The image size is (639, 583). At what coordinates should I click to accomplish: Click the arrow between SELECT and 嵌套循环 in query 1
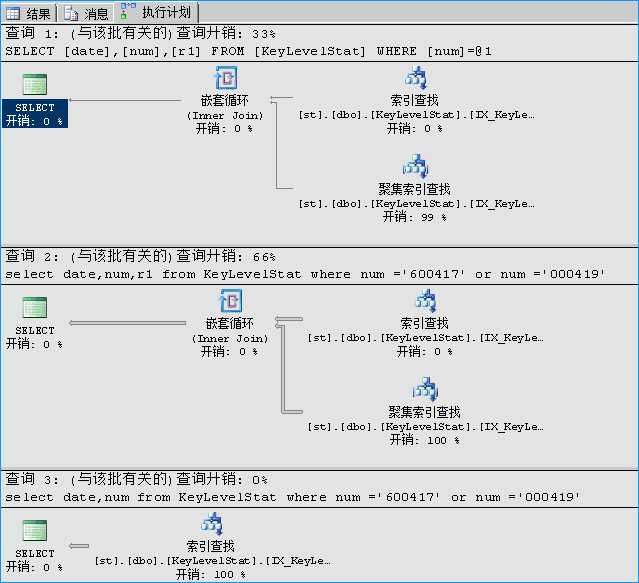[125, 100]
